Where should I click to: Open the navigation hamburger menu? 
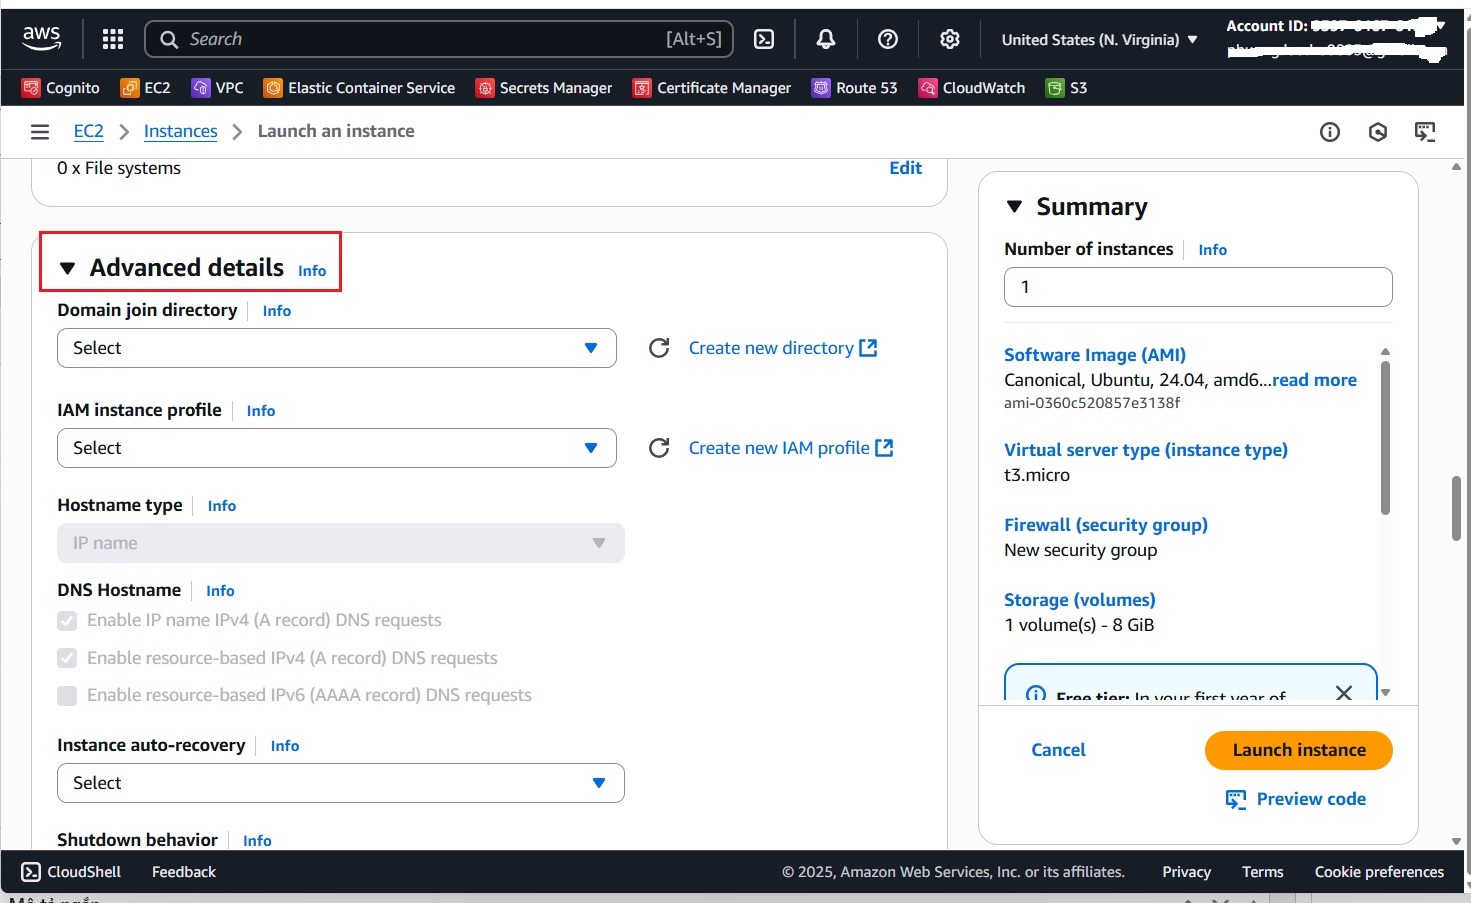39,131
